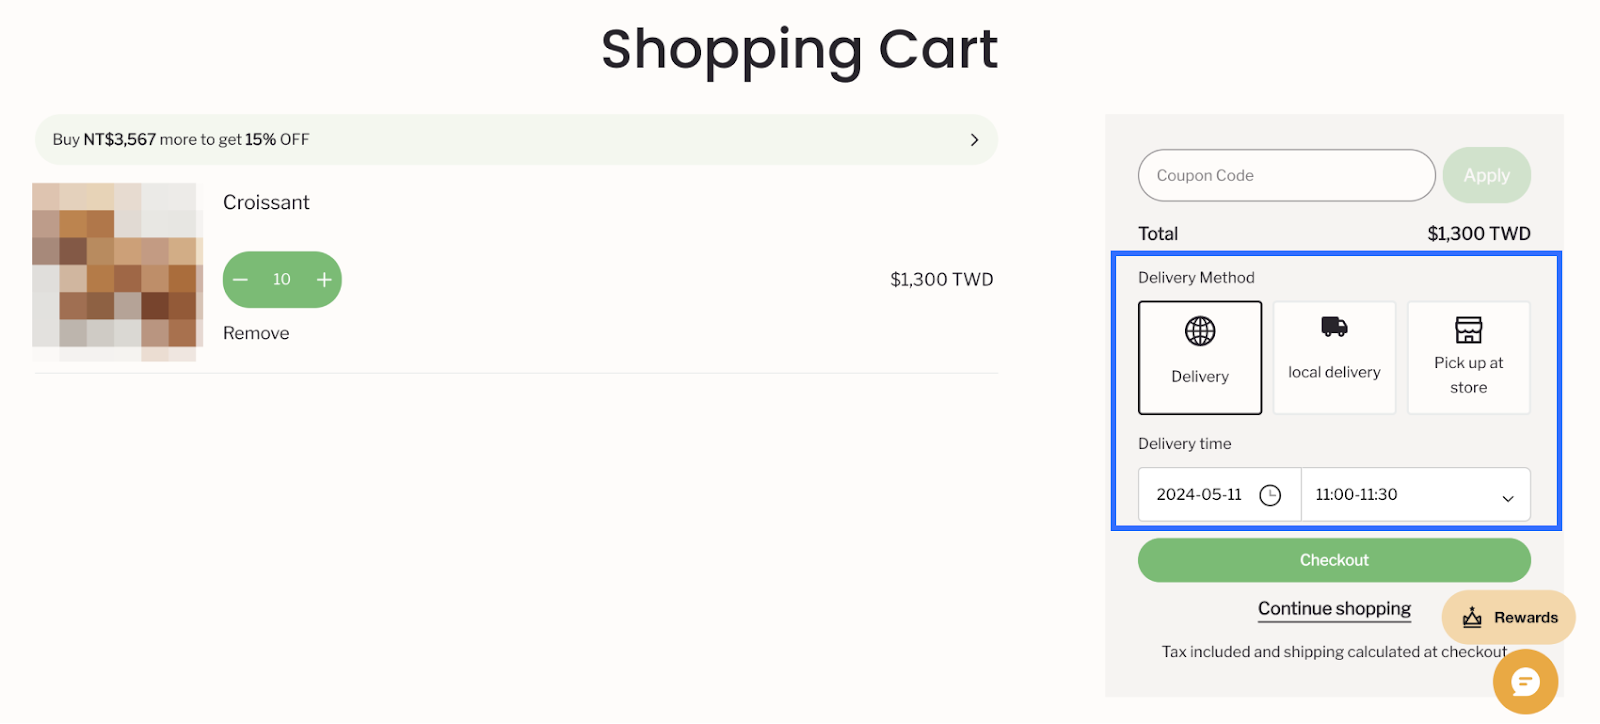Viewport: 1600px width, 724px height.
Task: Open the 2024-05-11 date picker
Action: pyautogui.click(x=1200, y=495)
